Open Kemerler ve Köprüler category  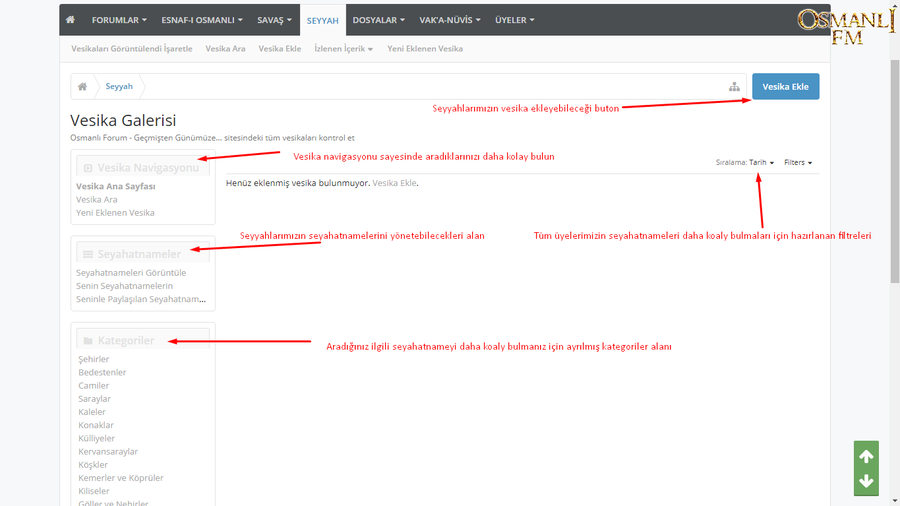[121, 478]
